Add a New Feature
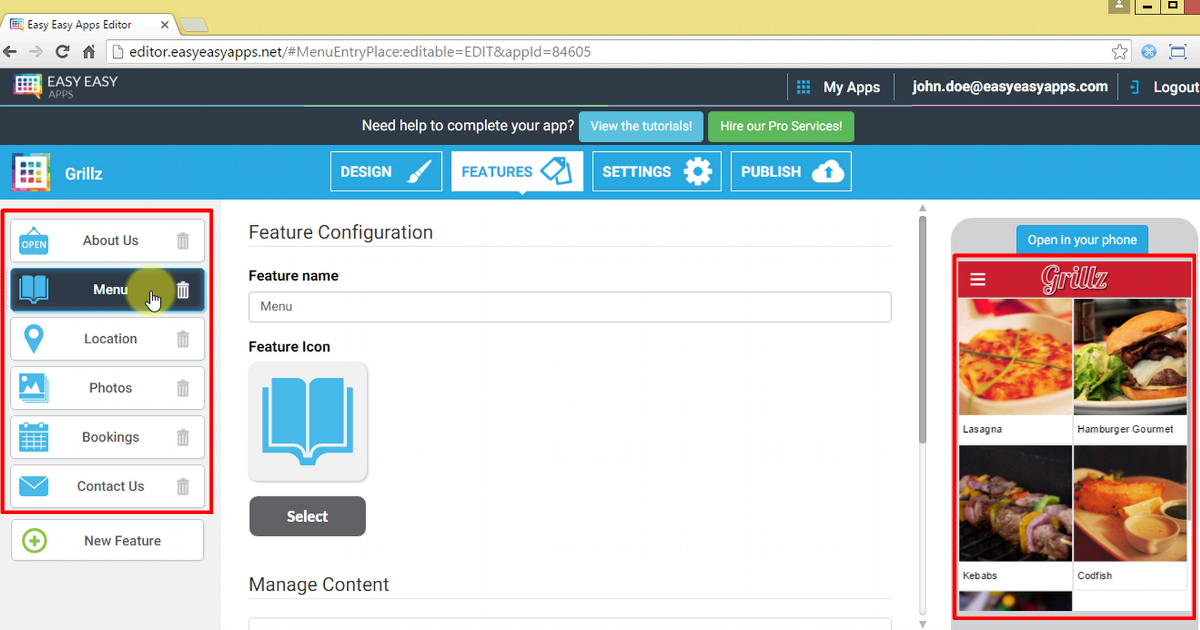Image resolution: width=1200 pixels, height=630 pixels. coord(107,541)
